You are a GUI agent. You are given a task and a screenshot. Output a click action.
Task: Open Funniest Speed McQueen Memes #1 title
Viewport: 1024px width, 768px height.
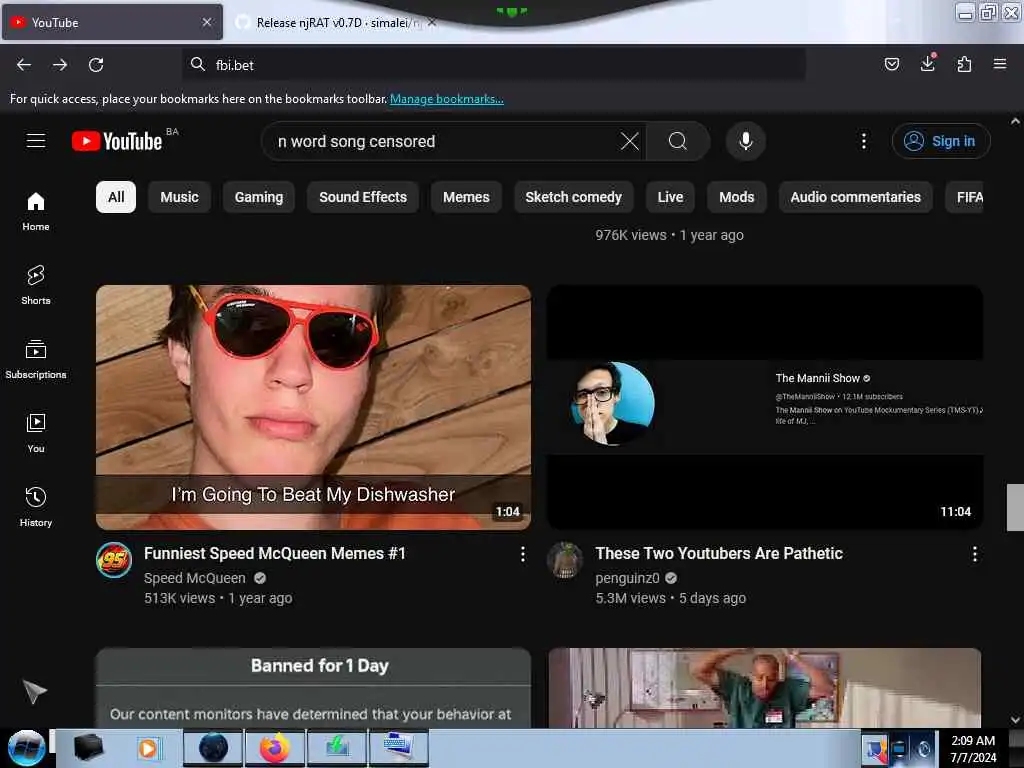click(x=275, y=553)
